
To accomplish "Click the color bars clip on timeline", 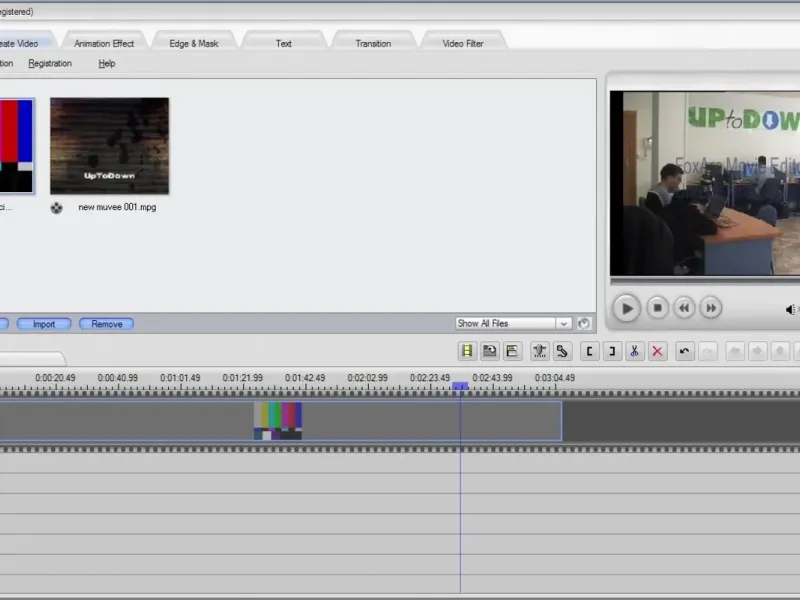I will pos(278,421).
